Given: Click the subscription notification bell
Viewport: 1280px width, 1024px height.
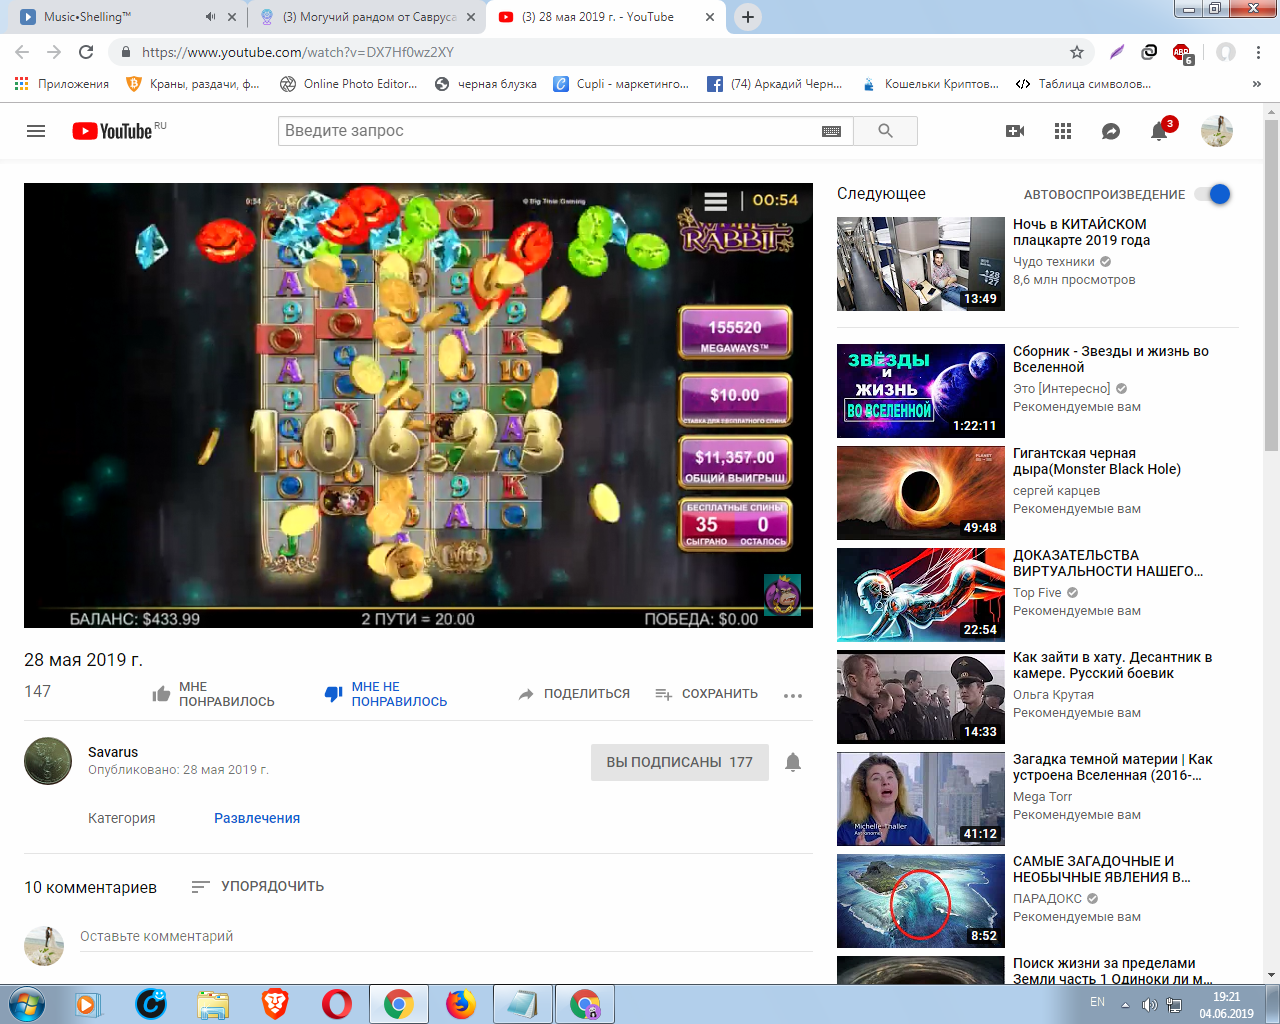Looking at the screenshot, I should click(793, 763).
